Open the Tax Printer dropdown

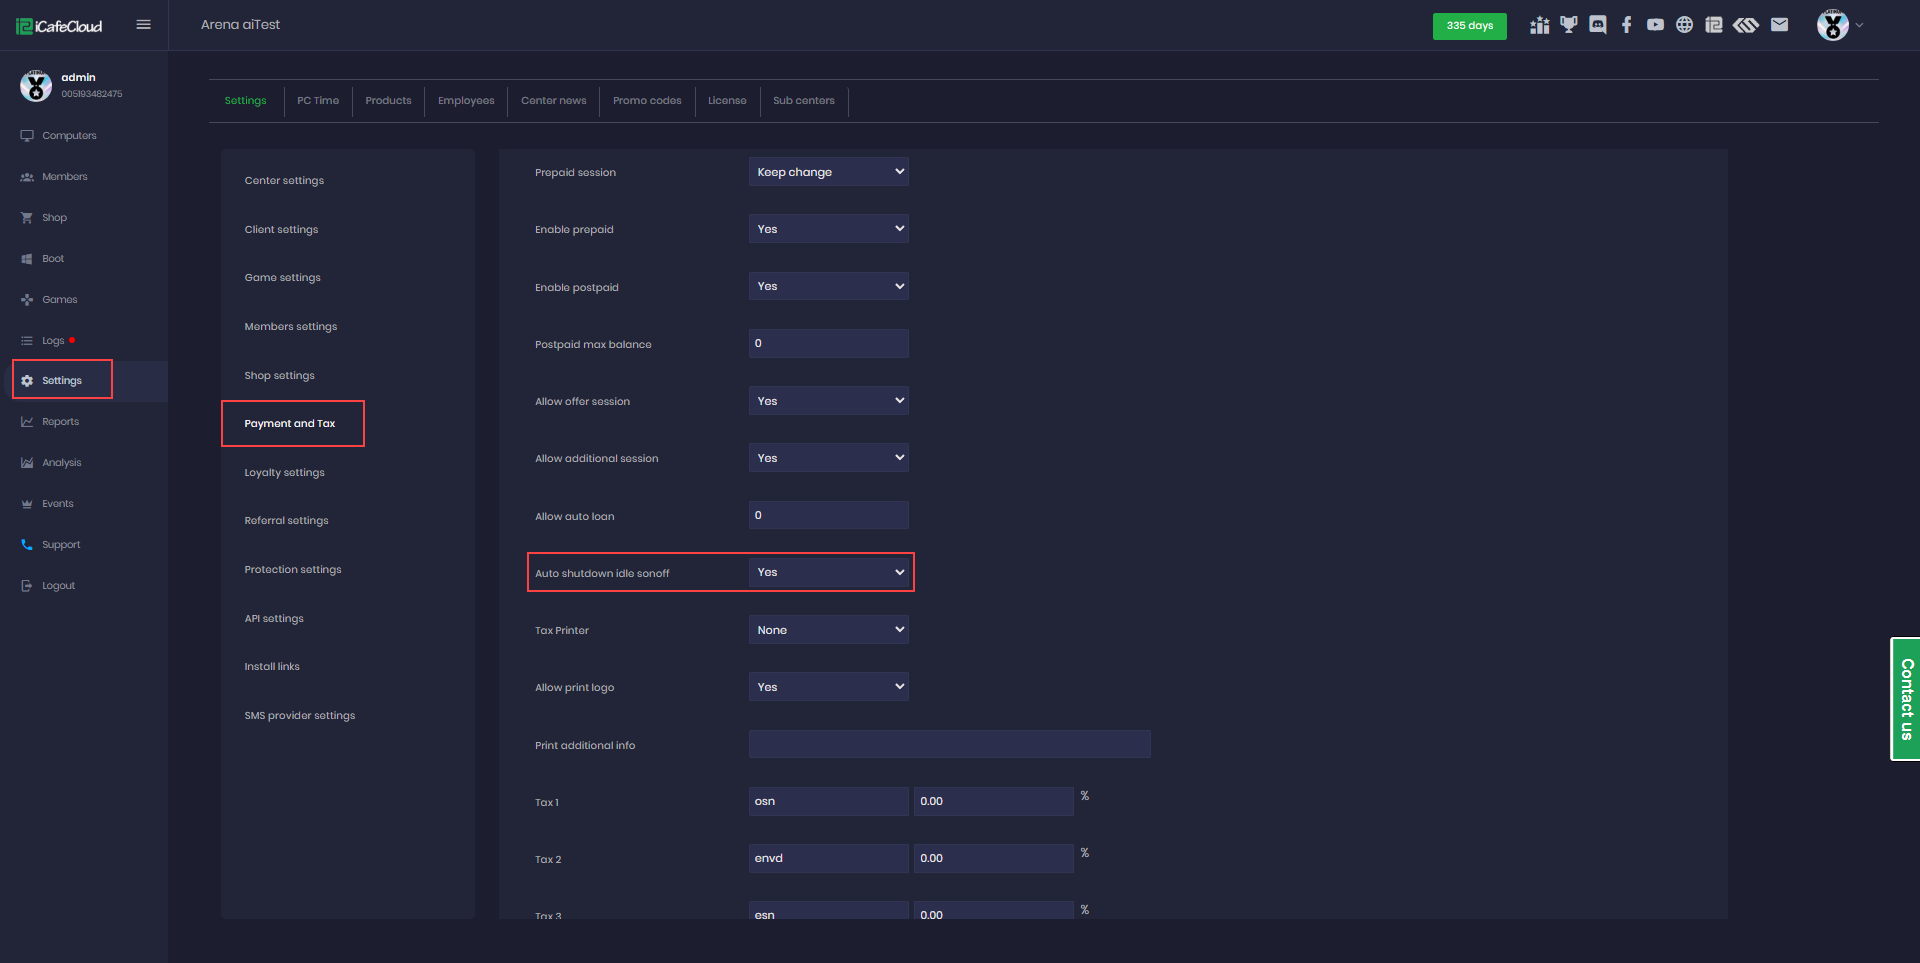click(x=828, y=630)
